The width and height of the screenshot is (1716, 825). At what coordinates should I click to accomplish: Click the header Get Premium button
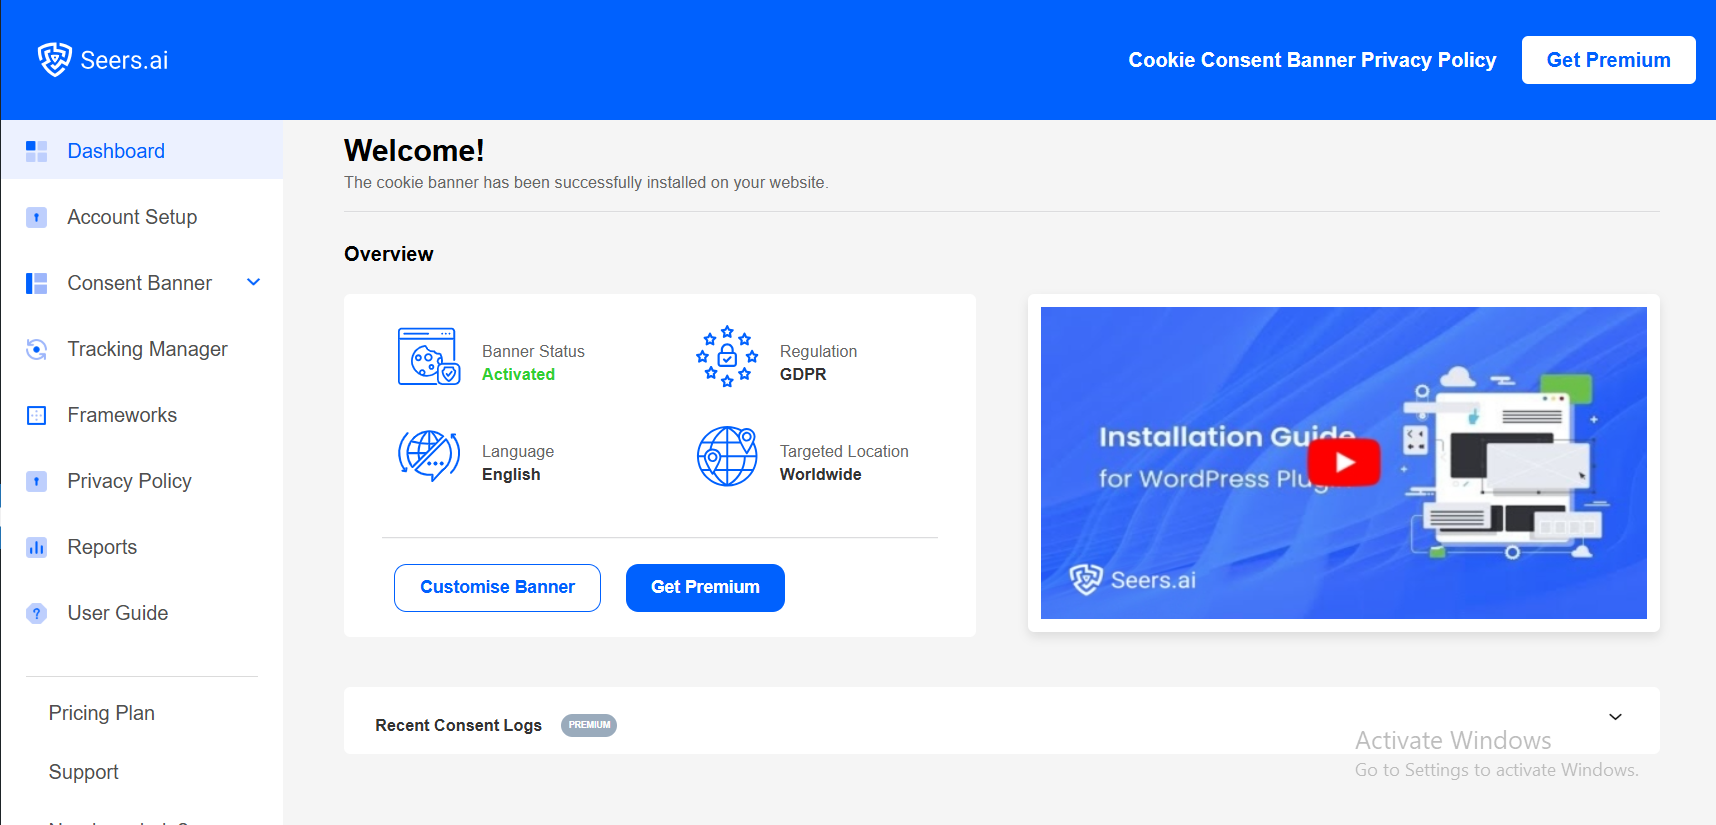coord(1608,60)
